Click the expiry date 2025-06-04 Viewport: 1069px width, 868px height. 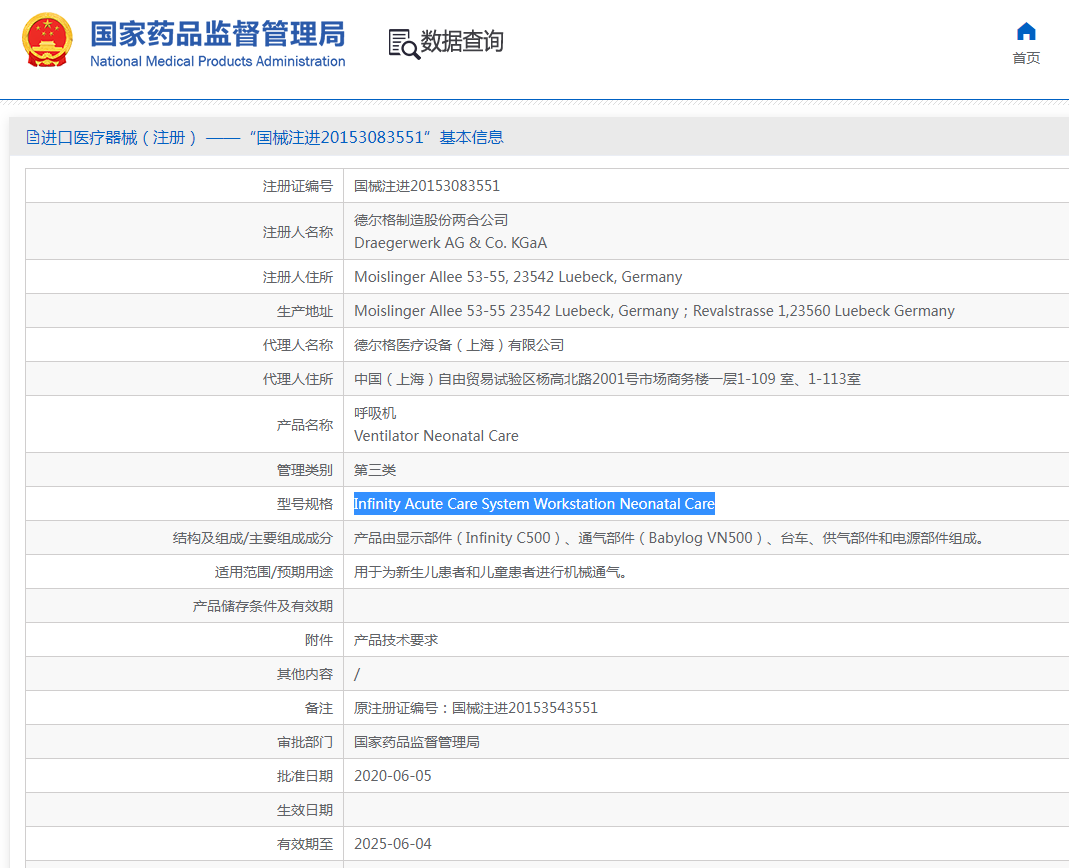tap(393, 844)
